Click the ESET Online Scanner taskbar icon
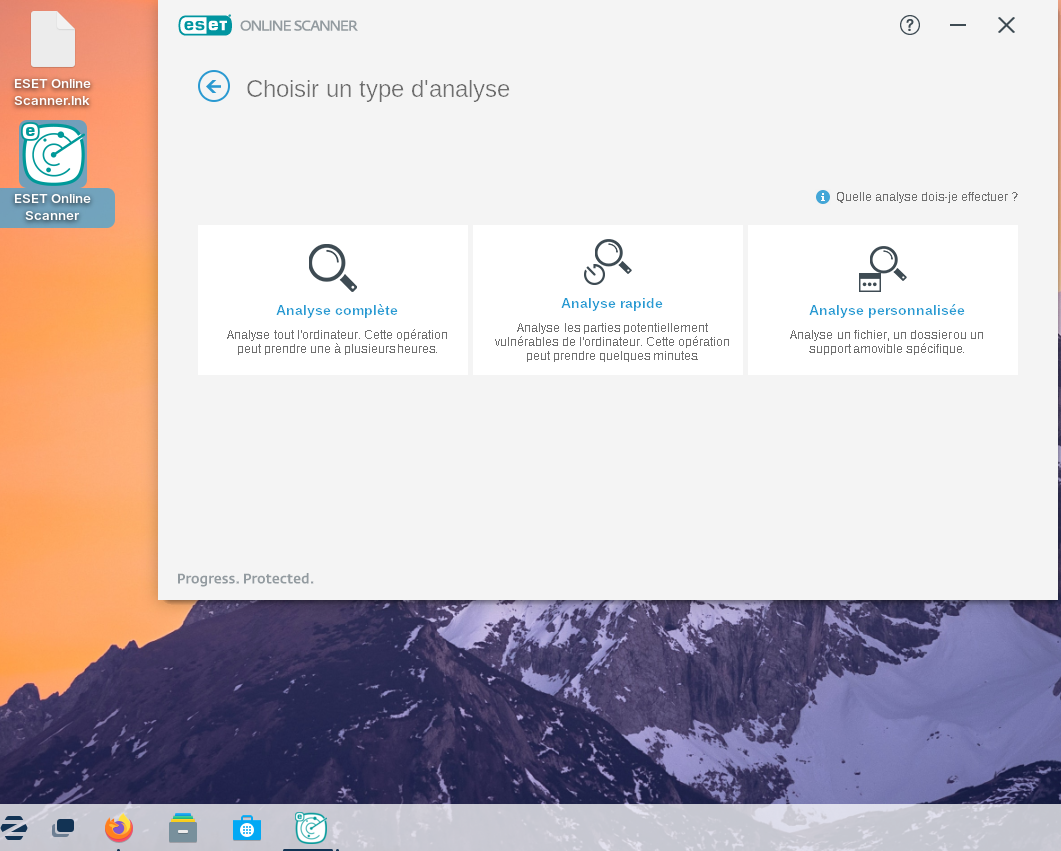The image size is (1061, 851). 311,828
